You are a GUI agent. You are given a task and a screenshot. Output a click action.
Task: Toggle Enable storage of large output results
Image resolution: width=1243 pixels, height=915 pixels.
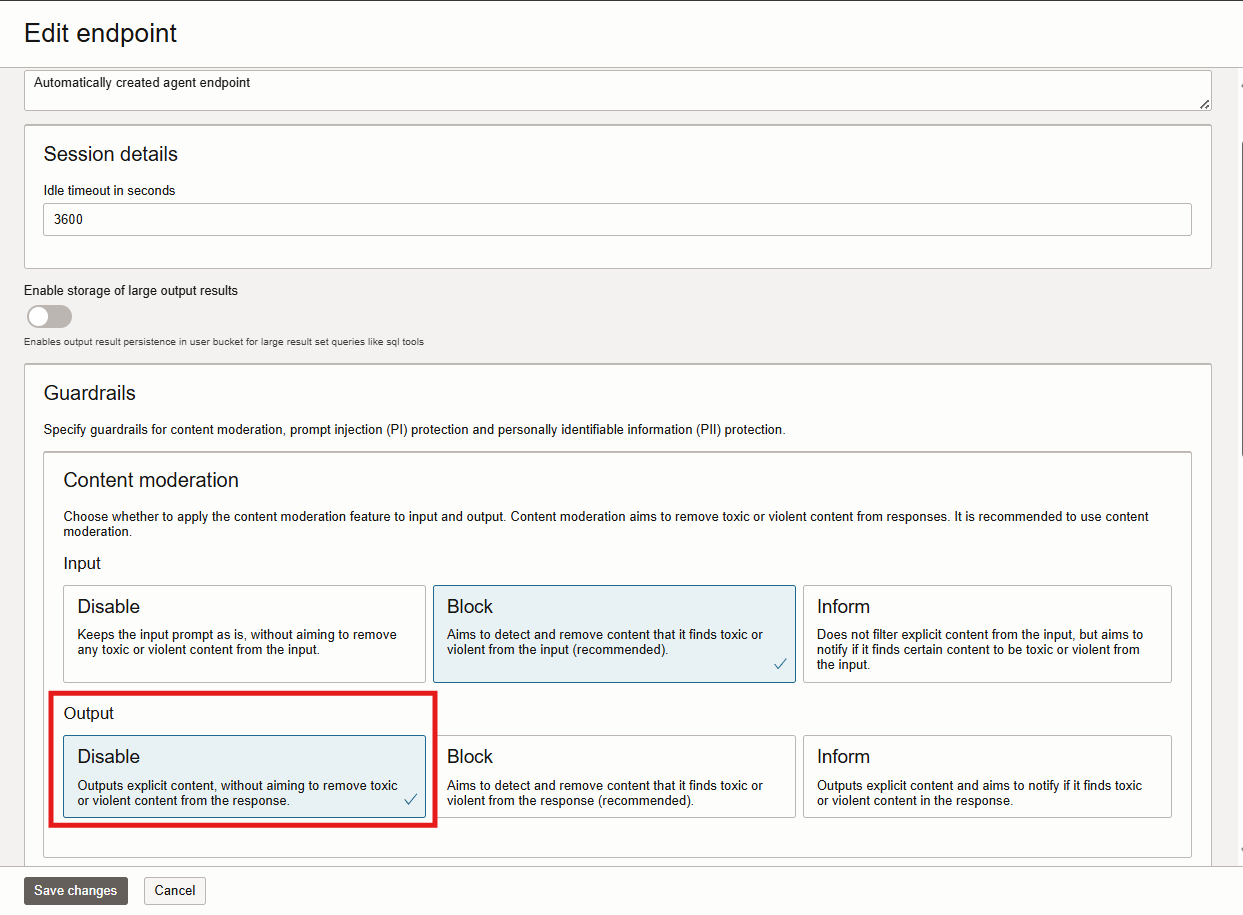[x=49, y=317]
